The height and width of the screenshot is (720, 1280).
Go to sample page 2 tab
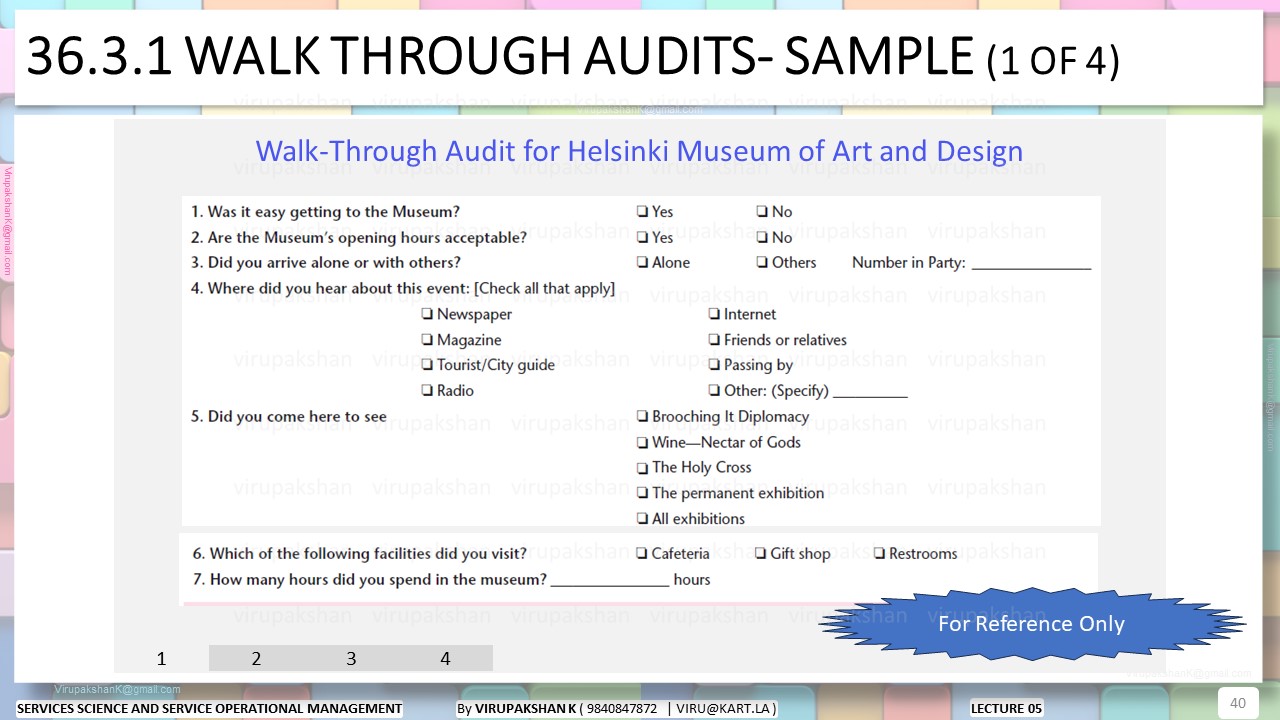pyautogui.click(x=256, y=658)
